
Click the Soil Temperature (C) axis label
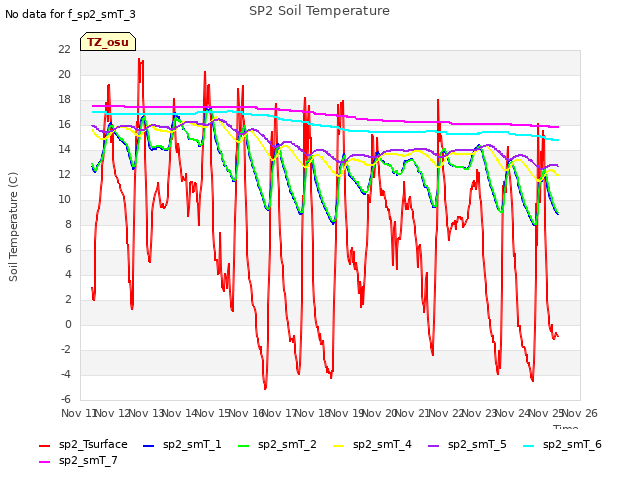click(13, 227)
